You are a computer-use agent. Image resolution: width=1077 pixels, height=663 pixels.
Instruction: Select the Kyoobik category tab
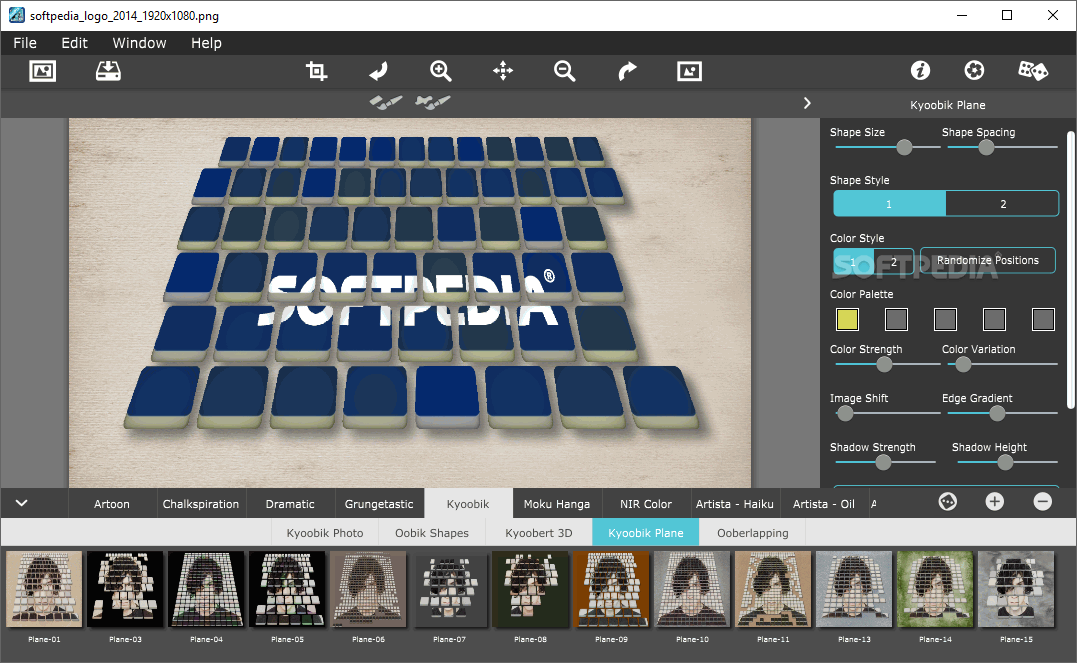tap(468, 504)
